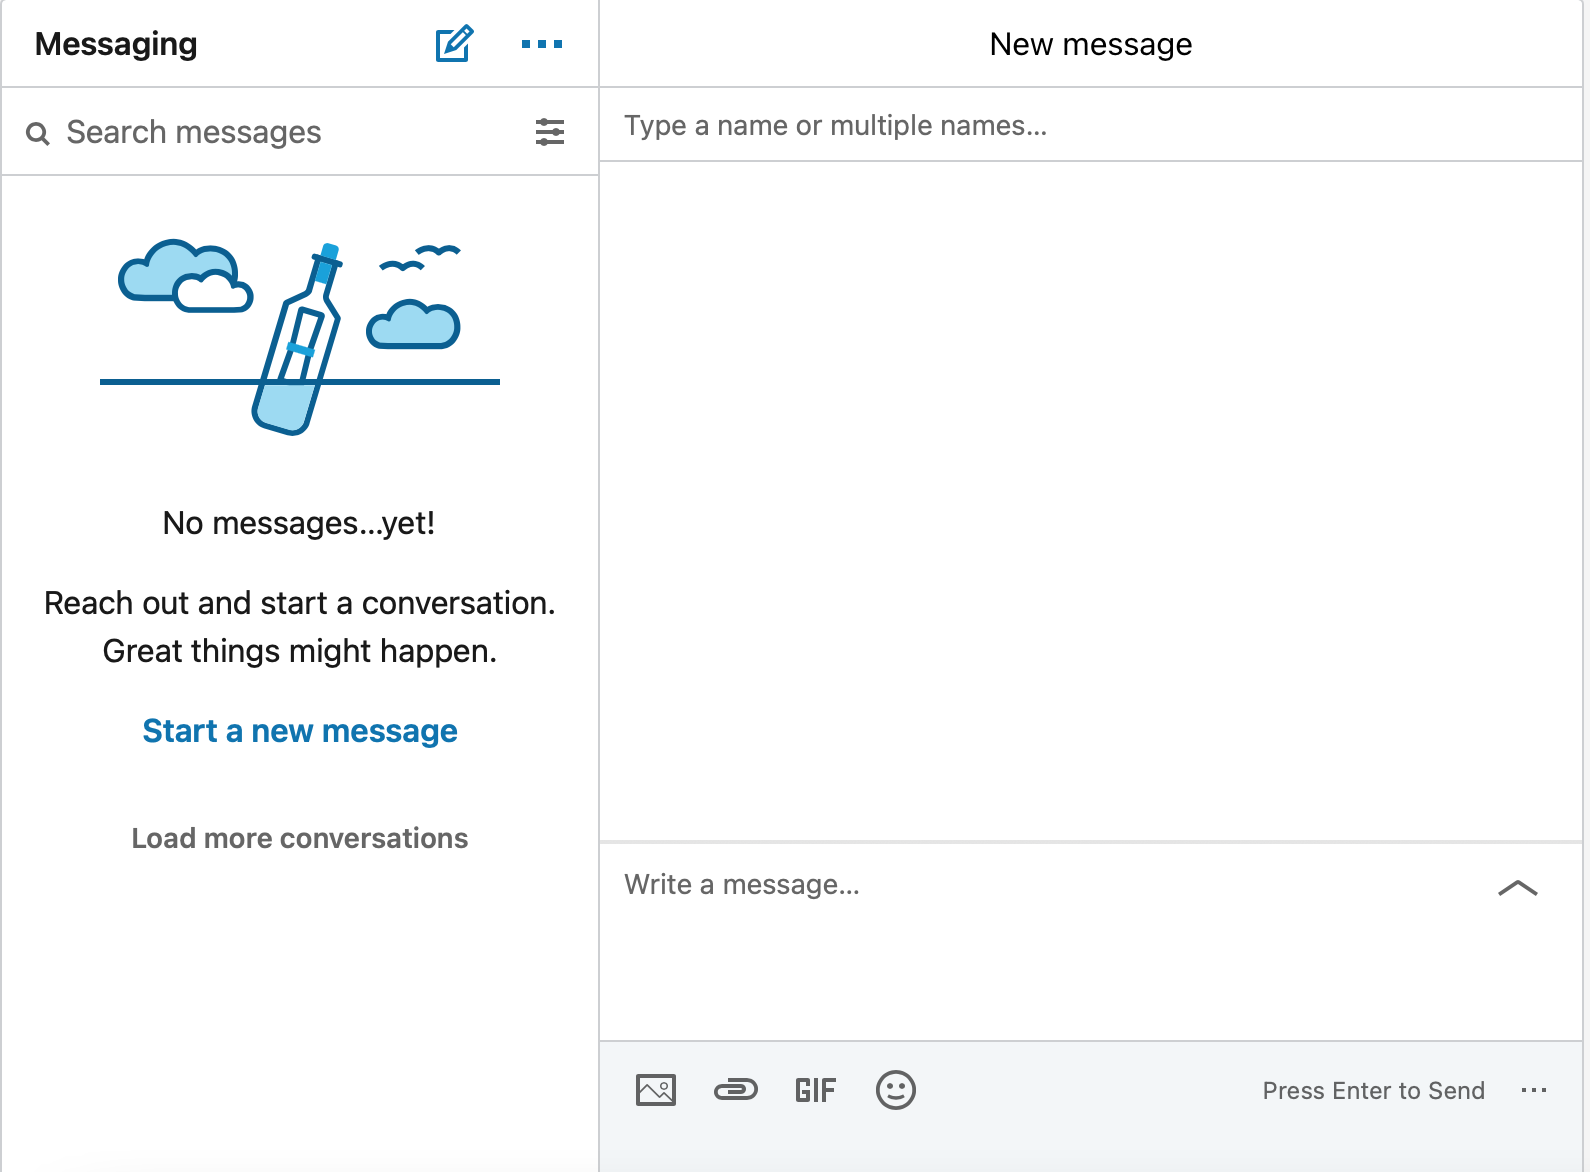This screenshot has width=1590, height=1172.
Task: Open the emoji smiley picker
Action: [895, 1090]
